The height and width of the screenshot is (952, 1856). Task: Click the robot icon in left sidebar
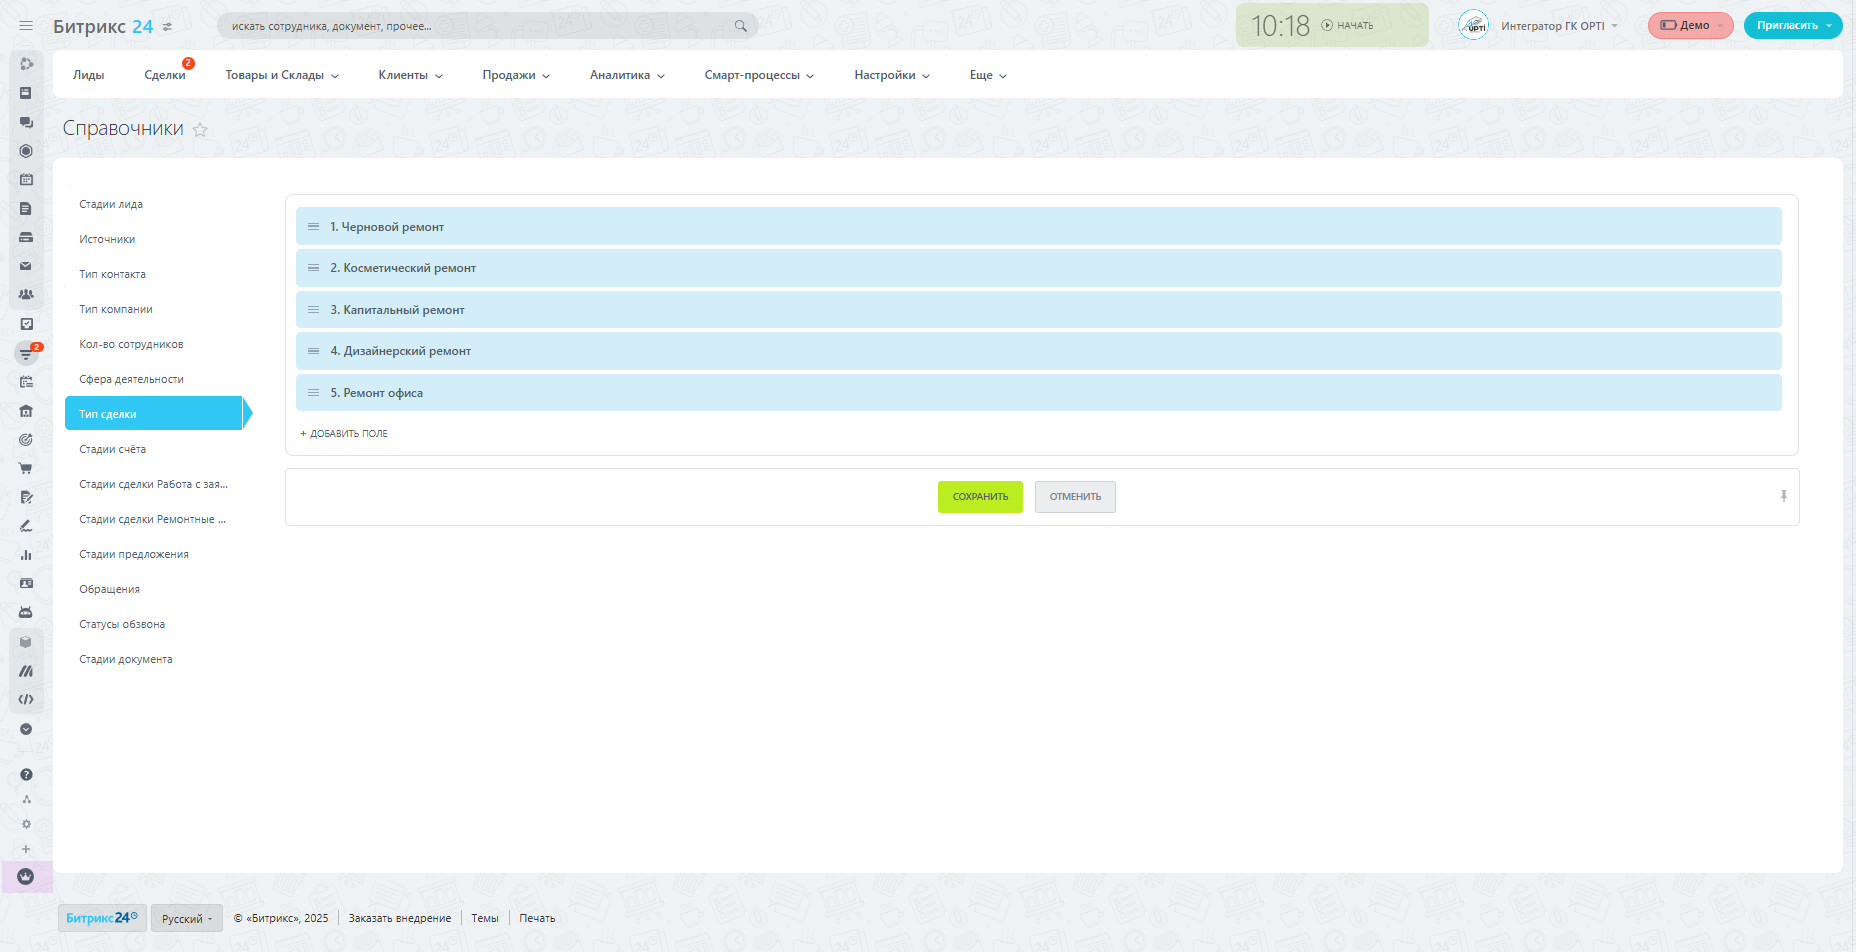click(x=26, y=612)
